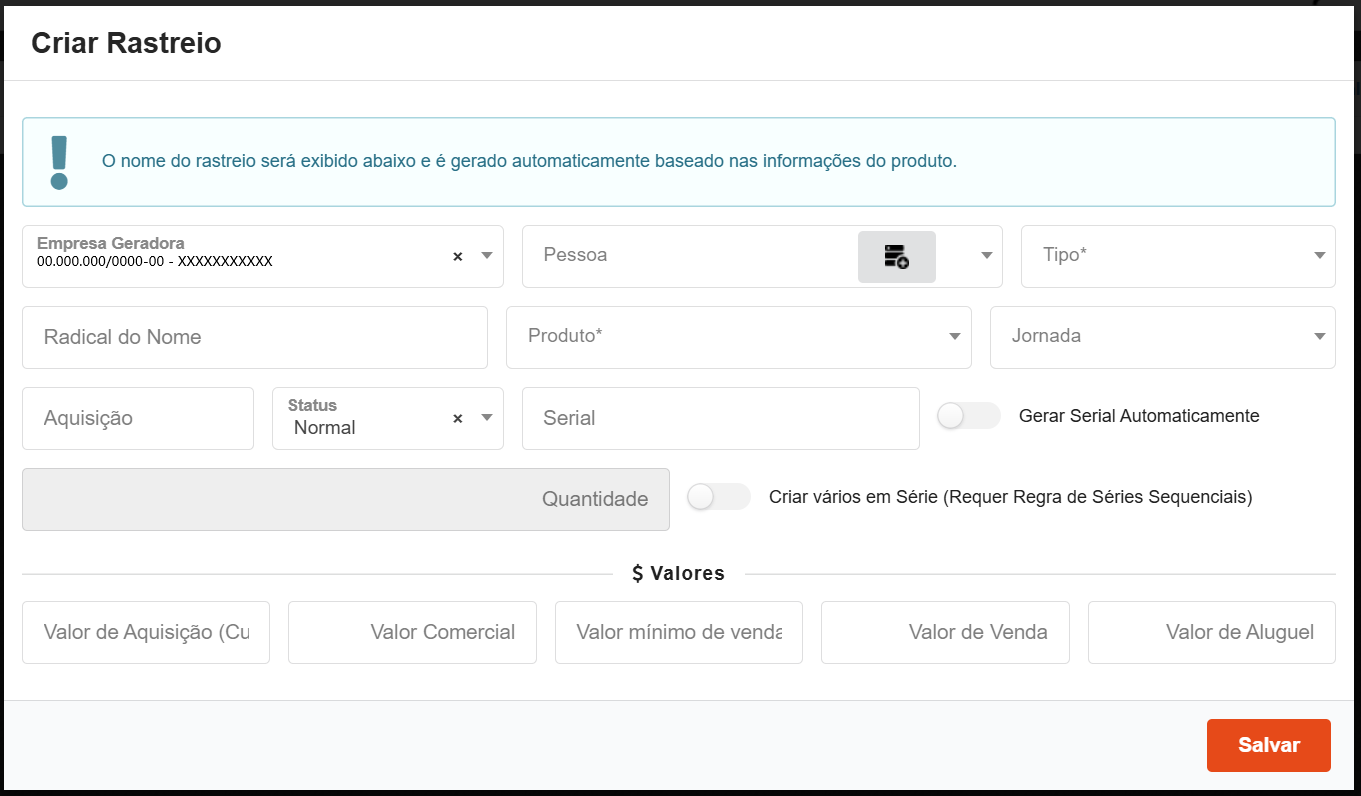
Task: Click the Radical do Nome field
Action: tap(255, 337)
